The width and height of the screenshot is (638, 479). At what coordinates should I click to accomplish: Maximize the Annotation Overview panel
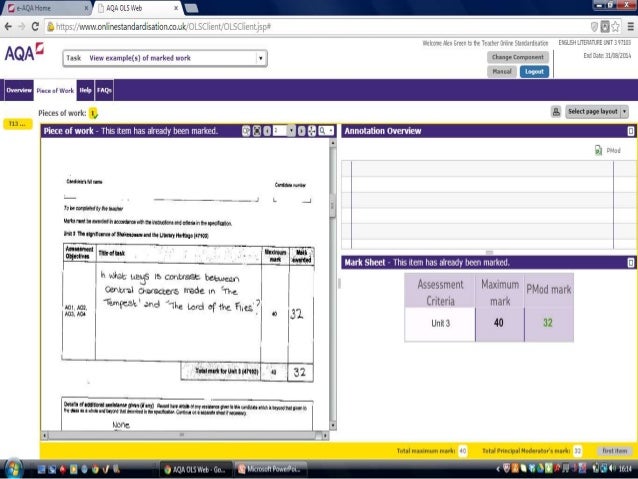pos(631,131)
